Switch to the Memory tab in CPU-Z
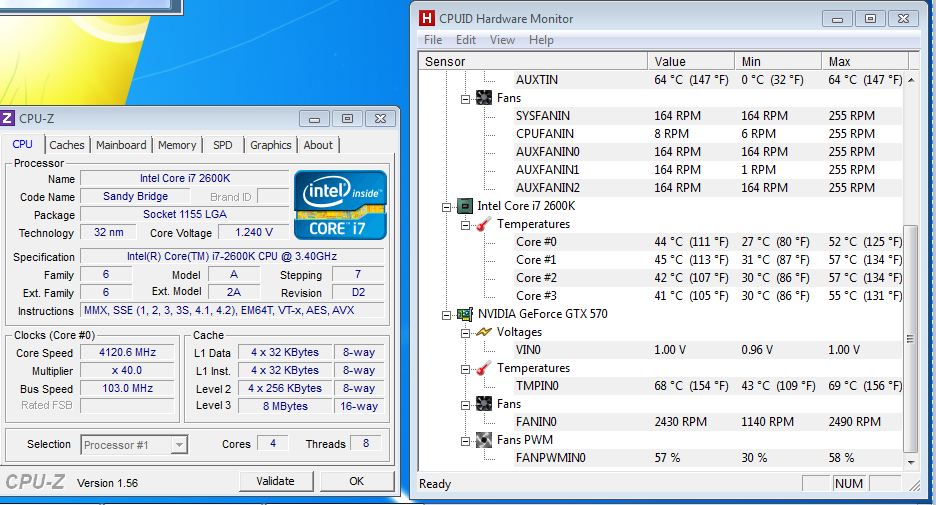 pyautogui.click(x=177, y=145)
